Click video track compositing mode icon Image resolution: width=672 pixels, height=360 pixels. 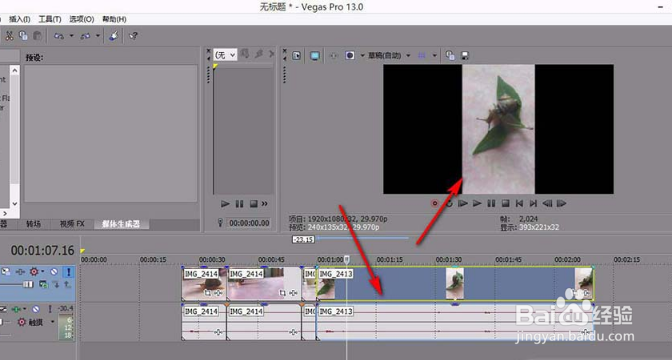click(43, 284)
